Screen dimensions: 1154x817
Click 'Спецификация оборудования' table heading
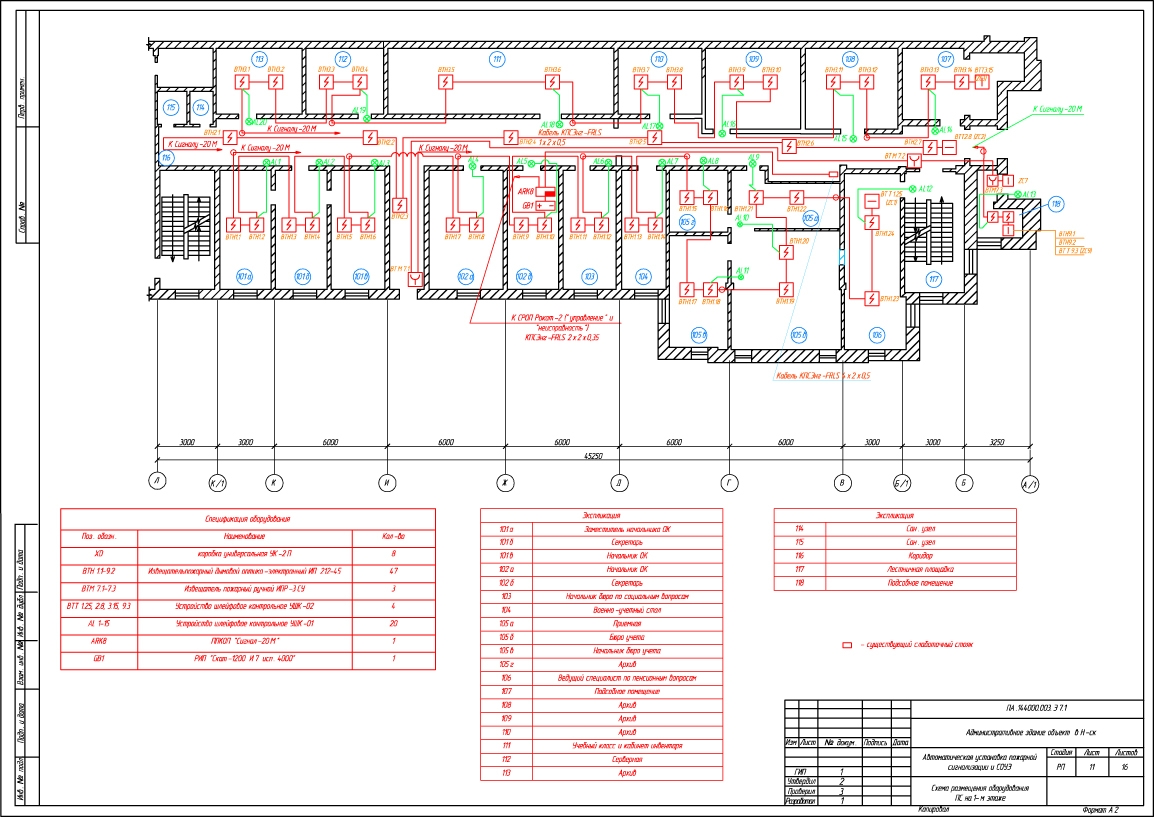click(x=247, y=519)
